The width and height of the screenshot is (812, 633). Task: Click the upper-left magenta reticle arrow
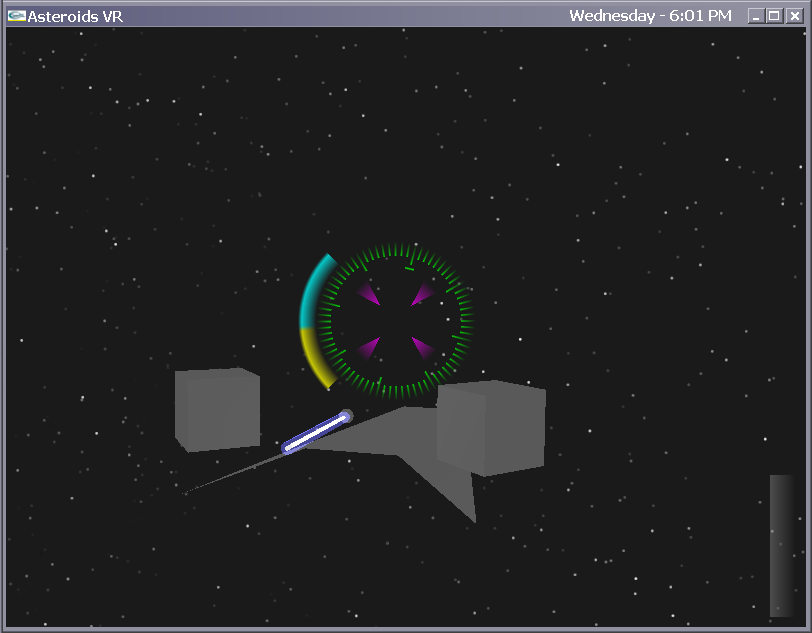tap(370, 294)
